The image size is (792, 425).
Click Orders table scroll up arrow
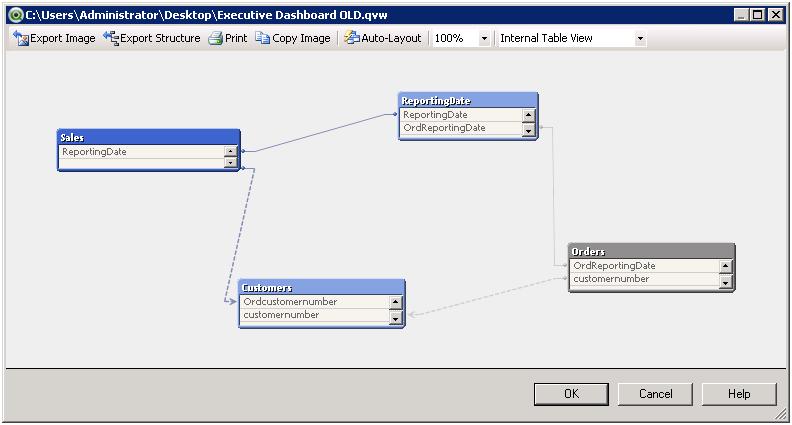[725, 265]
